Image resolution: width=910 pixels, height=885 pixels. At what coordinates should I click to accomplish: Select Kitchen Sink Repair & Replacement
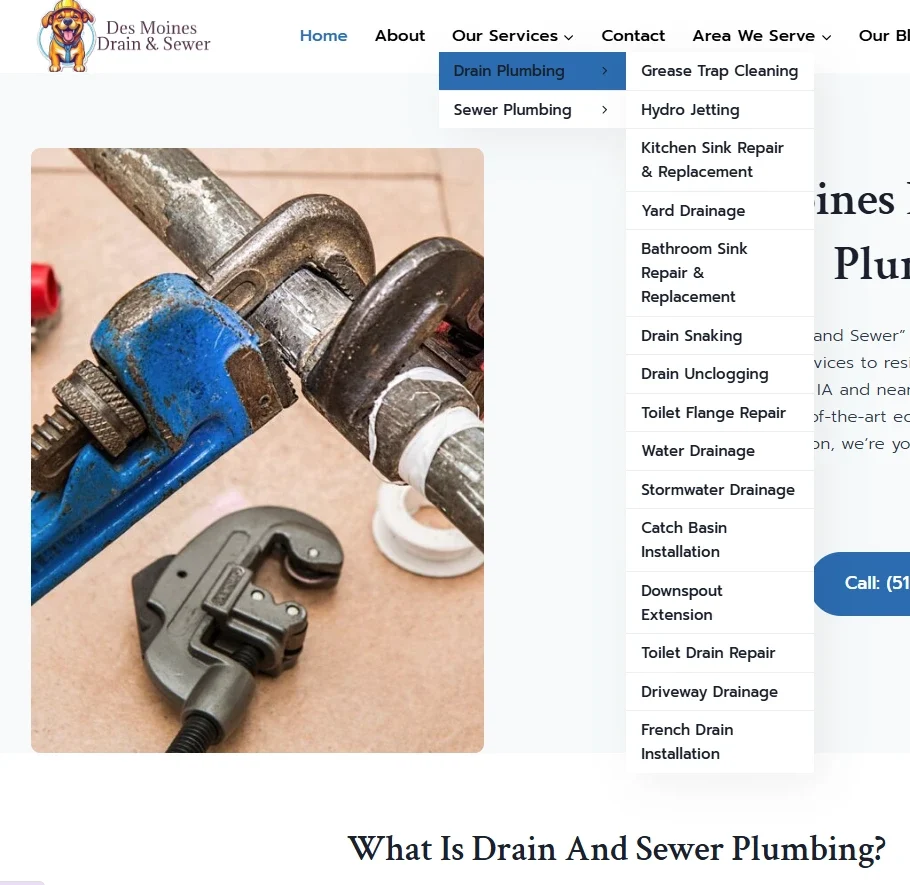(720, 160)
